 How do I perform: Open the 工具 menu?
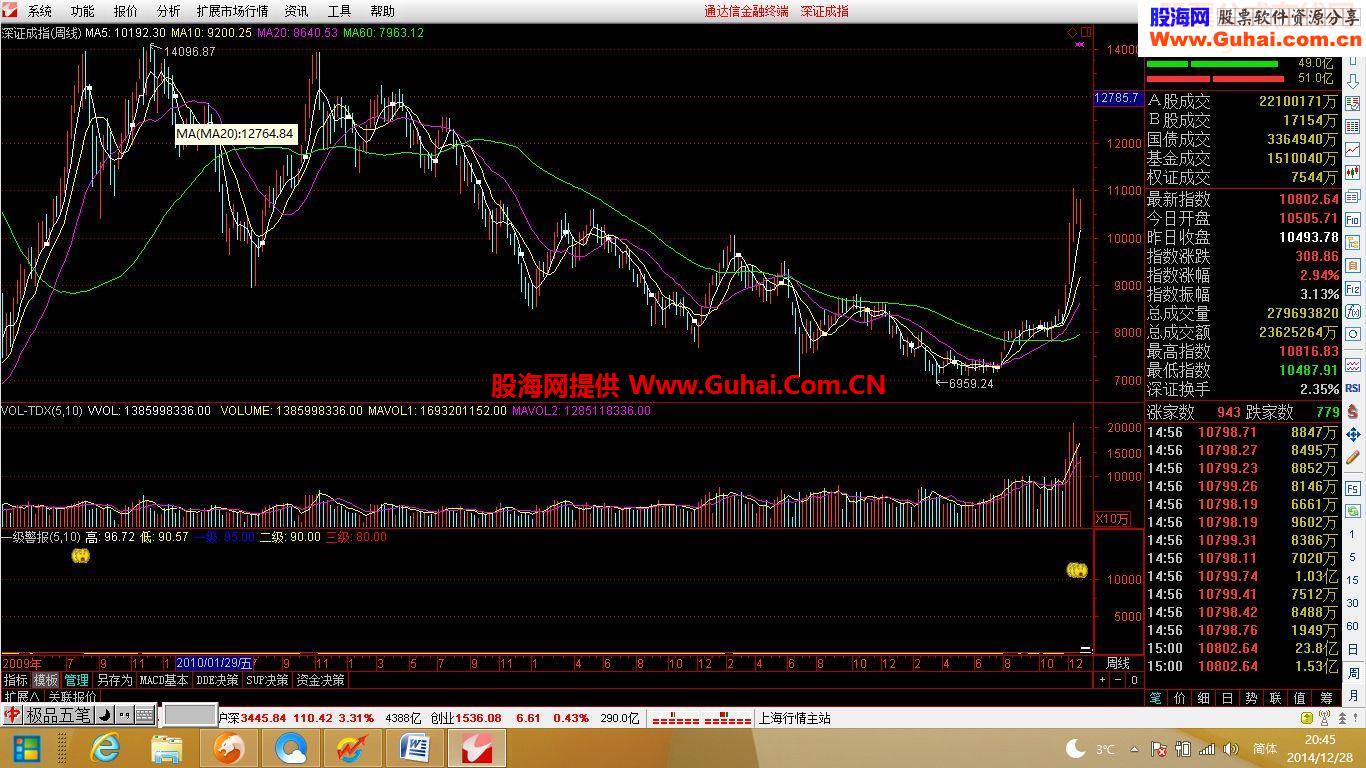[340, 11]
